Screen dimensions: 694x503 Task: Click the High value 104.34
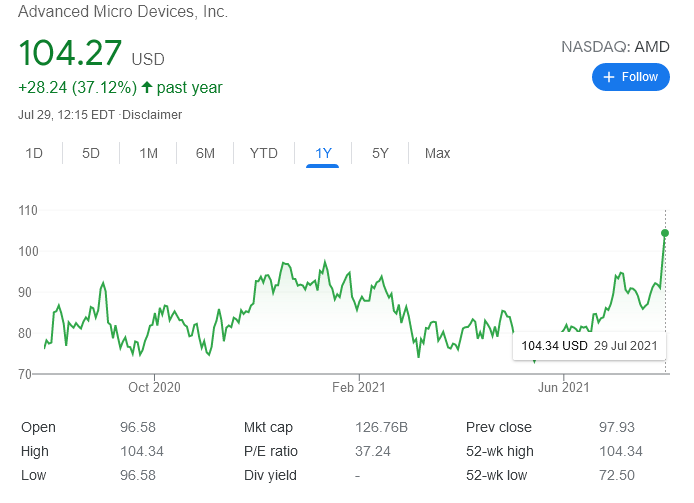point(142,451)
